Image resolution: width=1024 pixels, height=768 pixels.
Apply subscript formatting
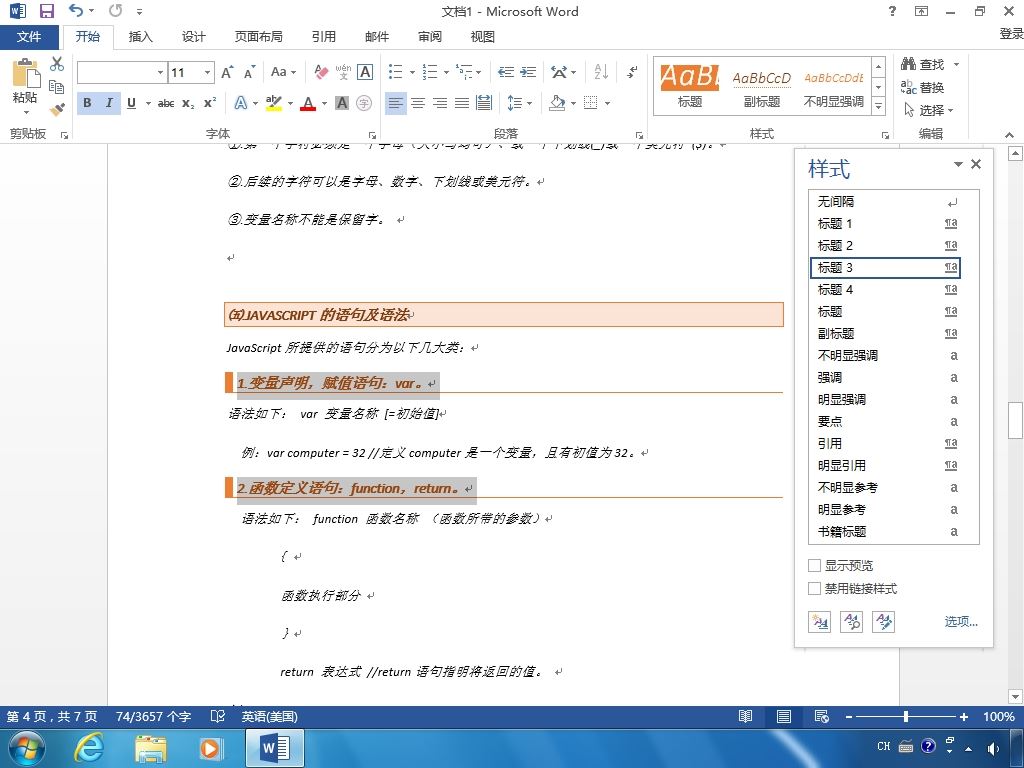pos(188,103)
